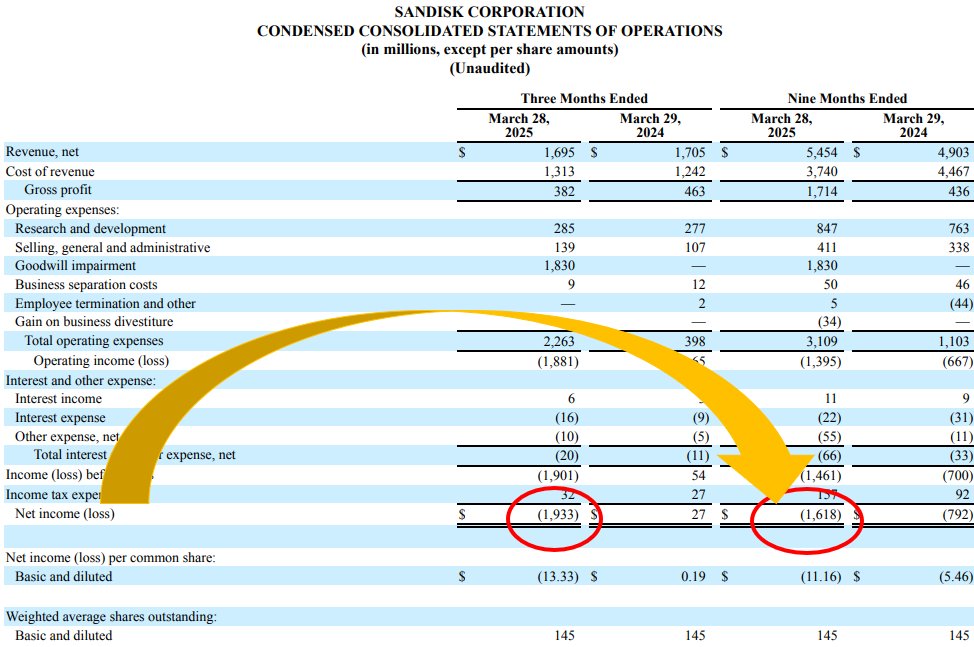Click cost of revenue value 1,242
Image resolution: width=974 pixels, height=647 pixels.
690,171
